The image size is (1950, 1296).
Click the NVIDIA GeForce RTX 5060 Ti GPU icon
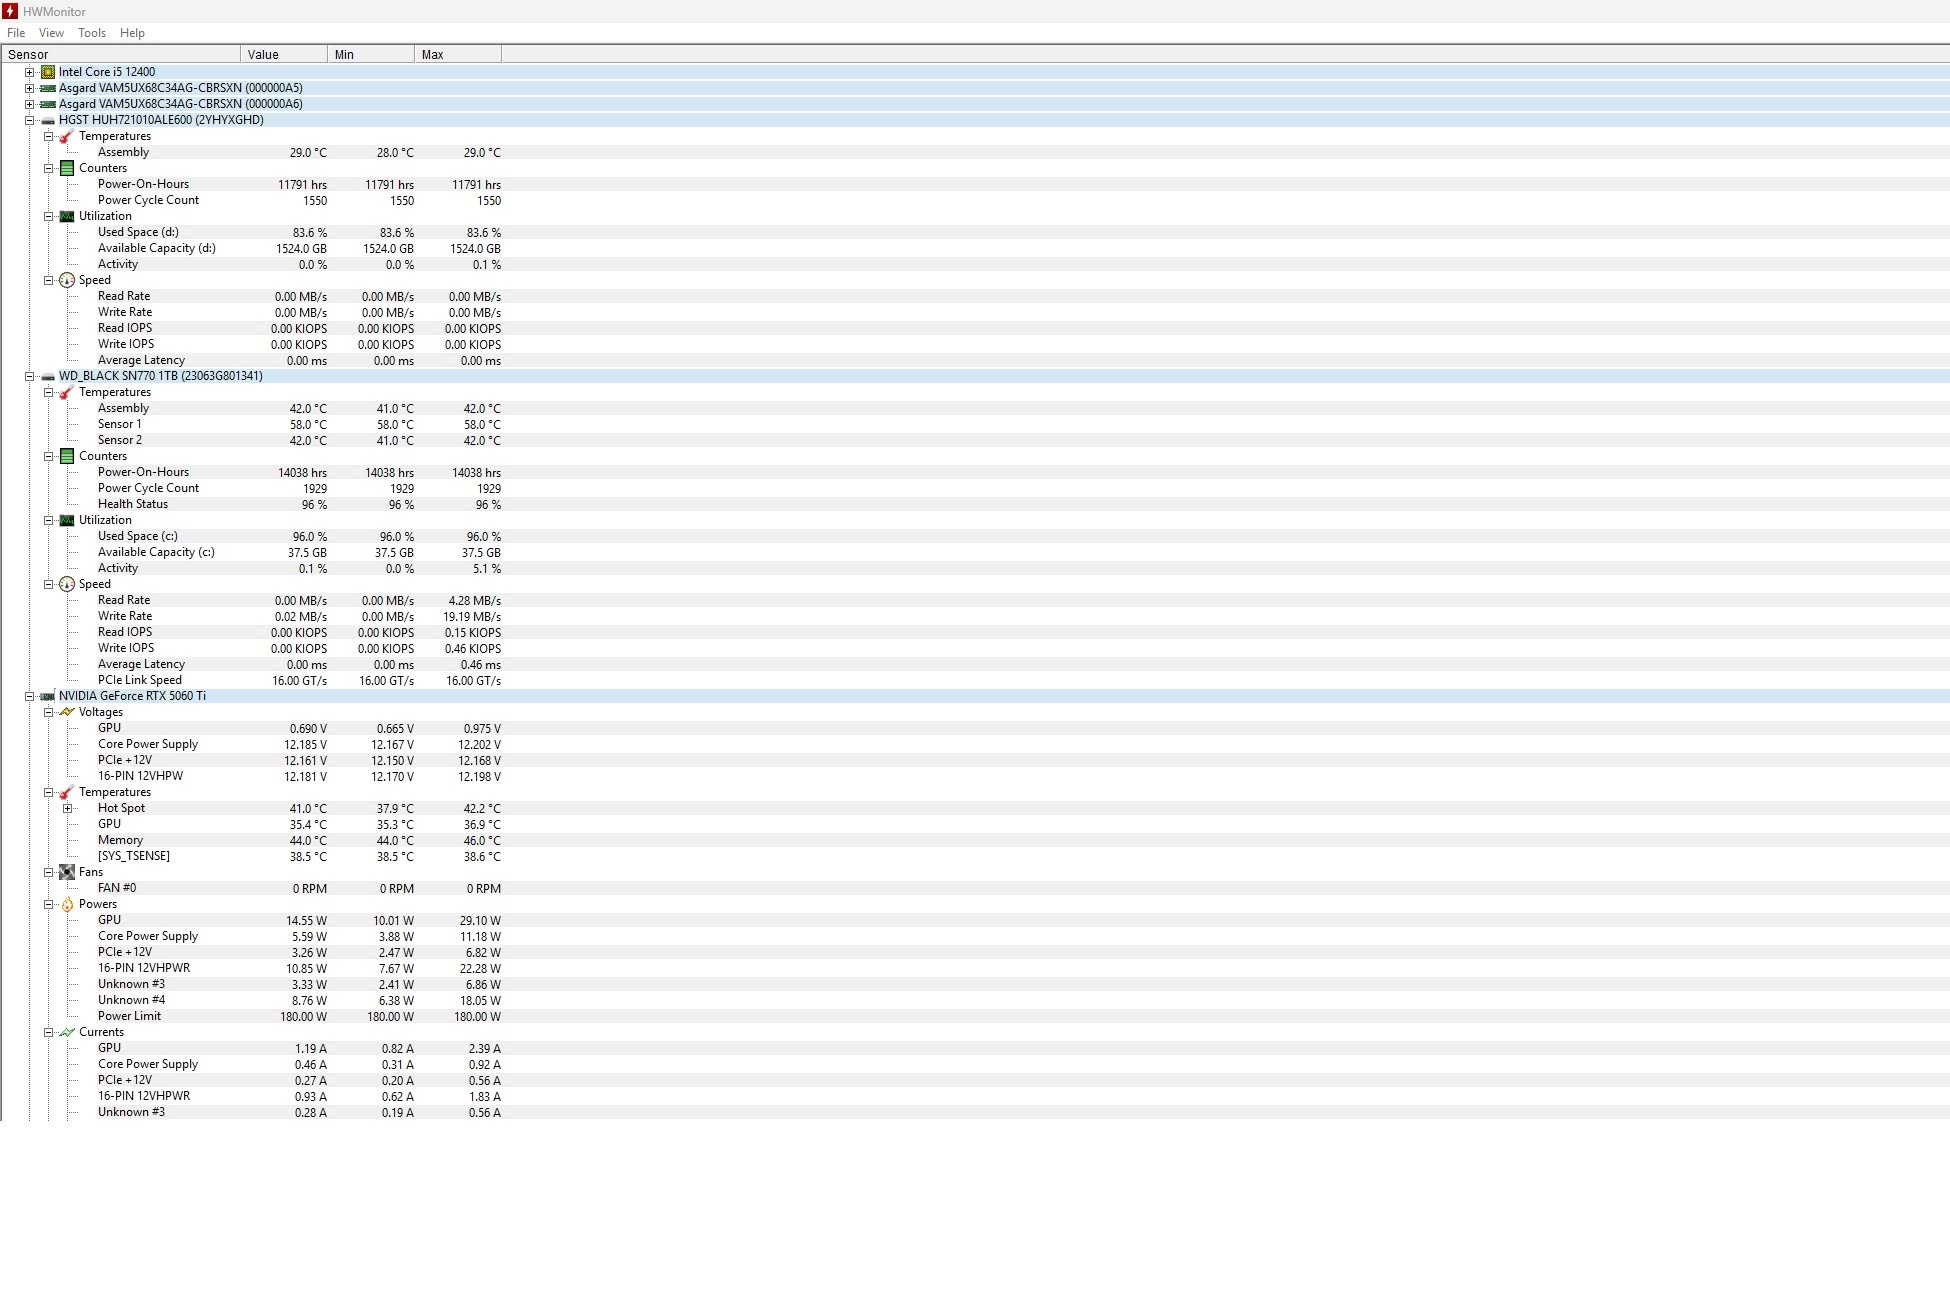coord(48,696)
